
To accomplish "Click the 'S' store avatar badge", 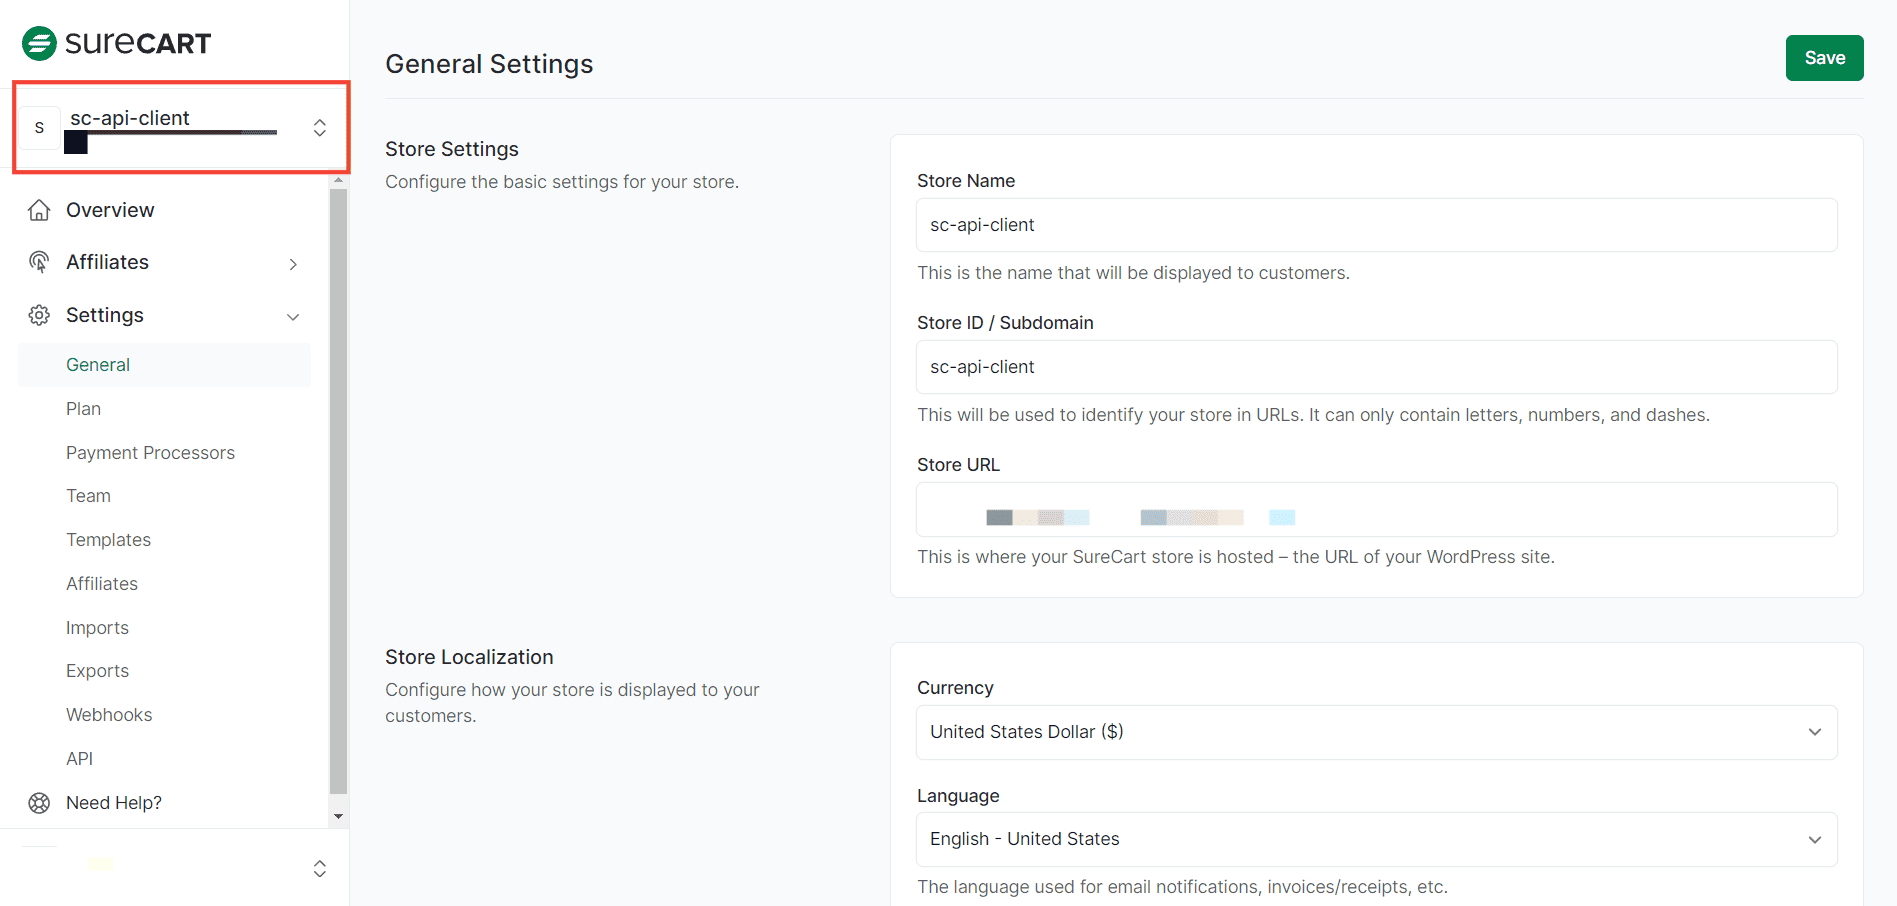I will pyautogui.click(x=40, y=127).
